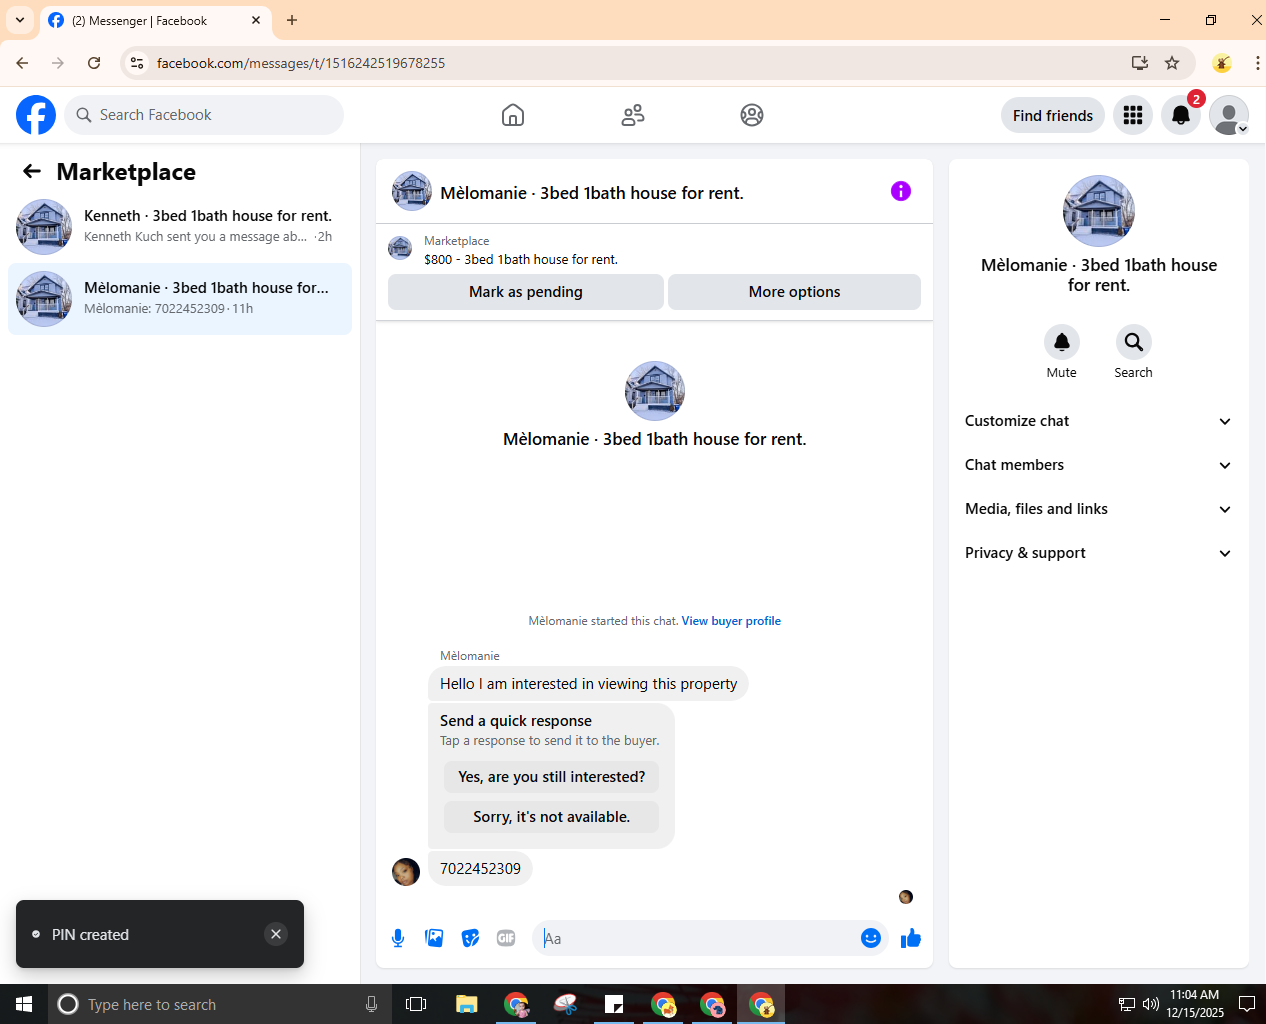Open a new browser tab
This screenshot has width=1266, height=1024.
(292, 20)
